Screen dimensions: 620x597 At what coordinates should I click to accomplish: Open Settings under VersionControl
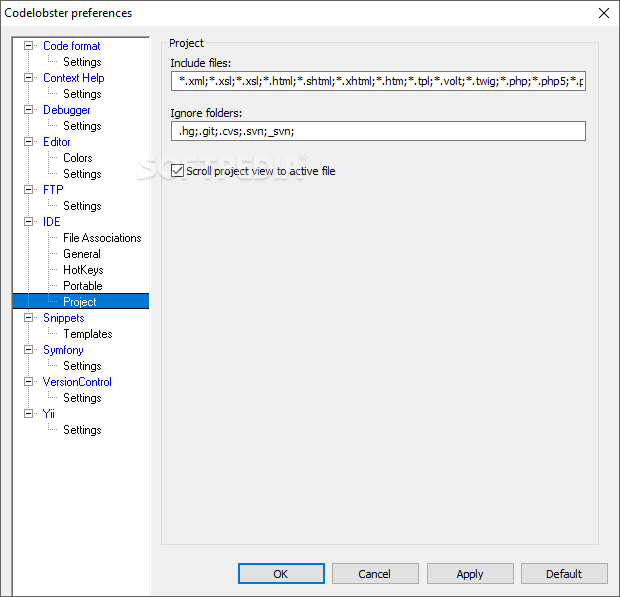click(82, 398)
